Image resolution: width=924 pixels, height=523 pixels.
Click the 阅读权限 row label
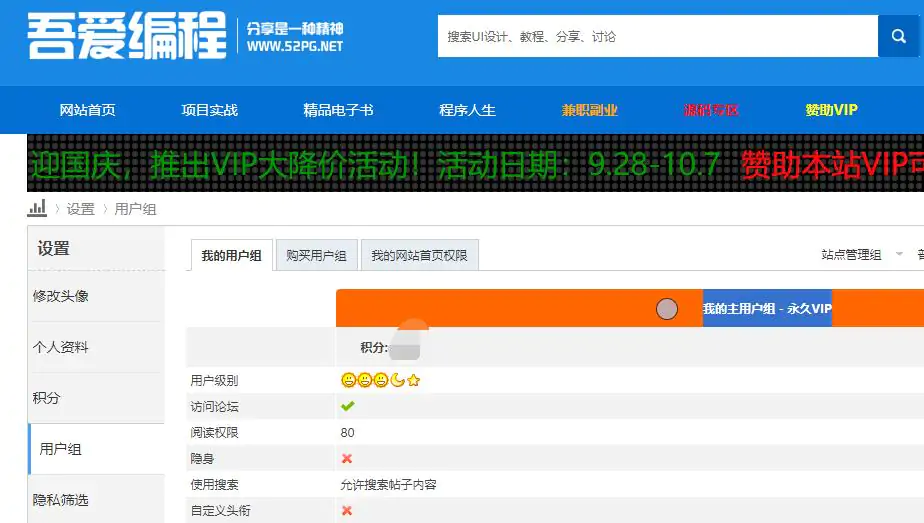(x=214, y=432)
